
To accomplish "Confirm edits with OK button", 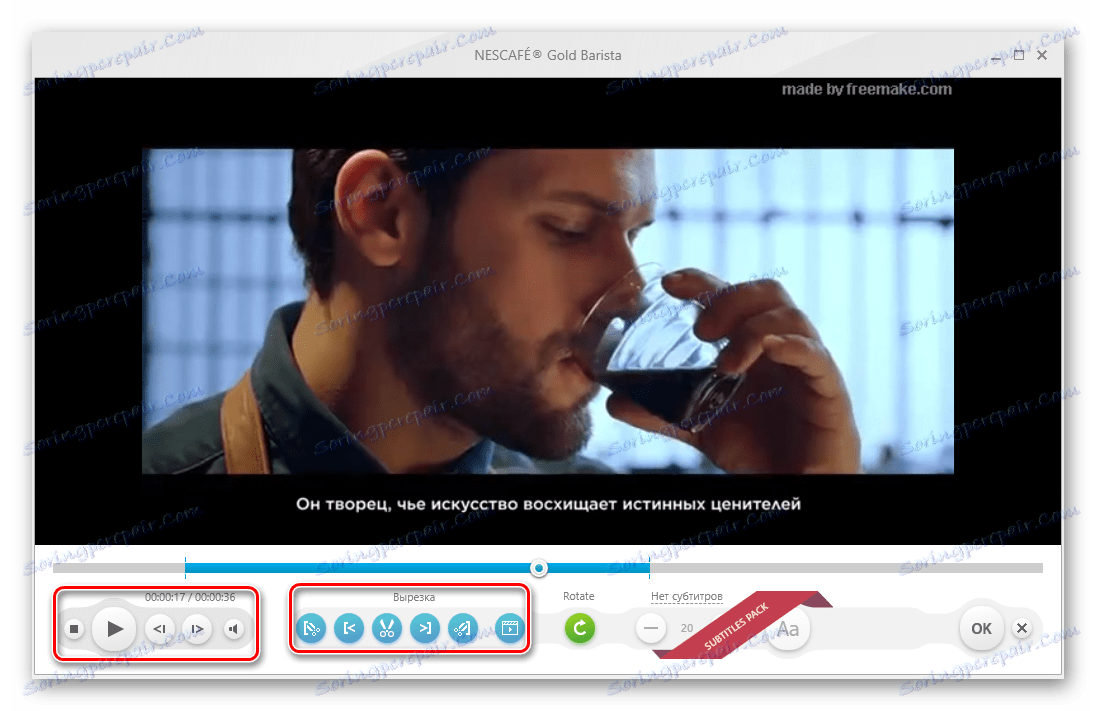I will point(981,629).
